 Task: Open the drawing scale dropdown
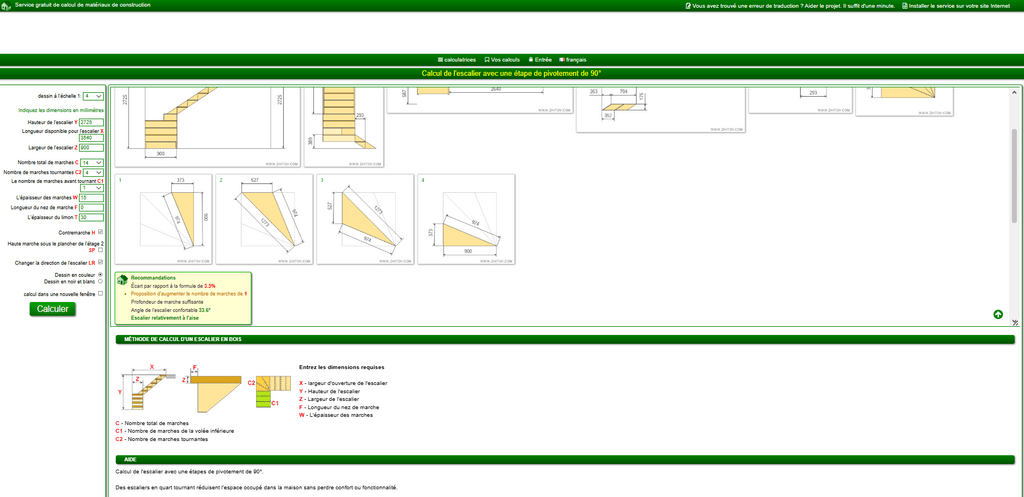pos(93,96)
